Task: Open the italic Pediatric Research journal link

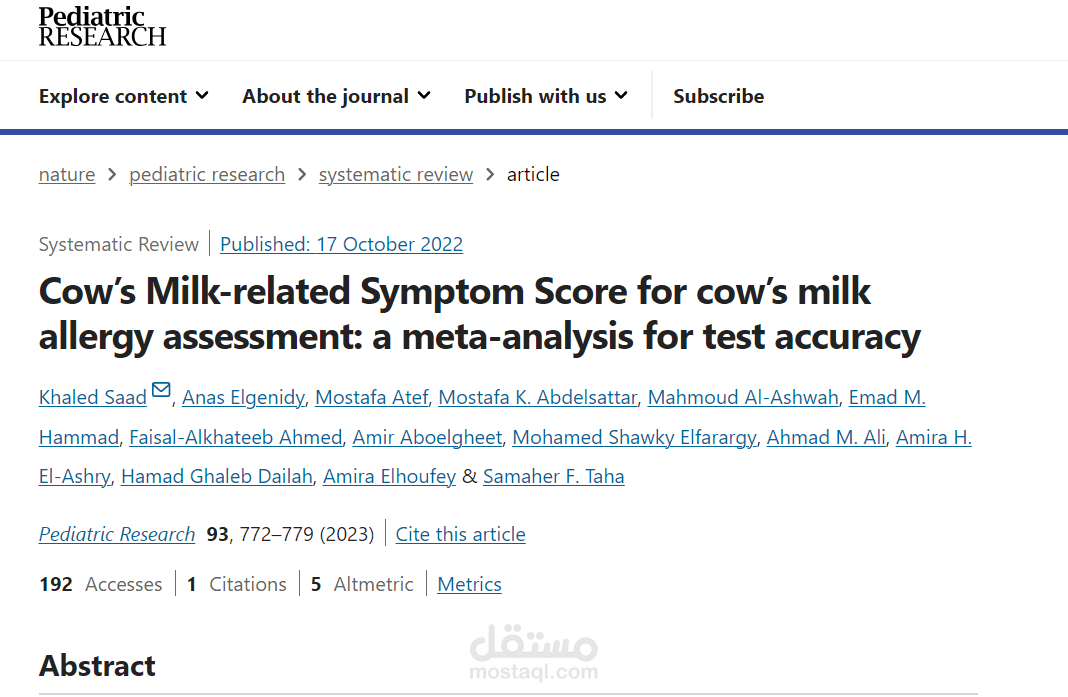Action: click(x=117, y=534)
